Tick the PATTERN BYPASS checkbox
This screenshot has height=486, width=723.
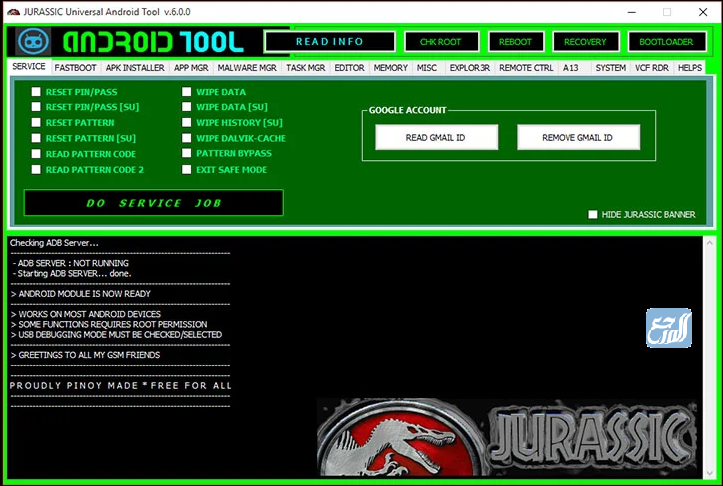pyautogui.click(x=187, y=154)
